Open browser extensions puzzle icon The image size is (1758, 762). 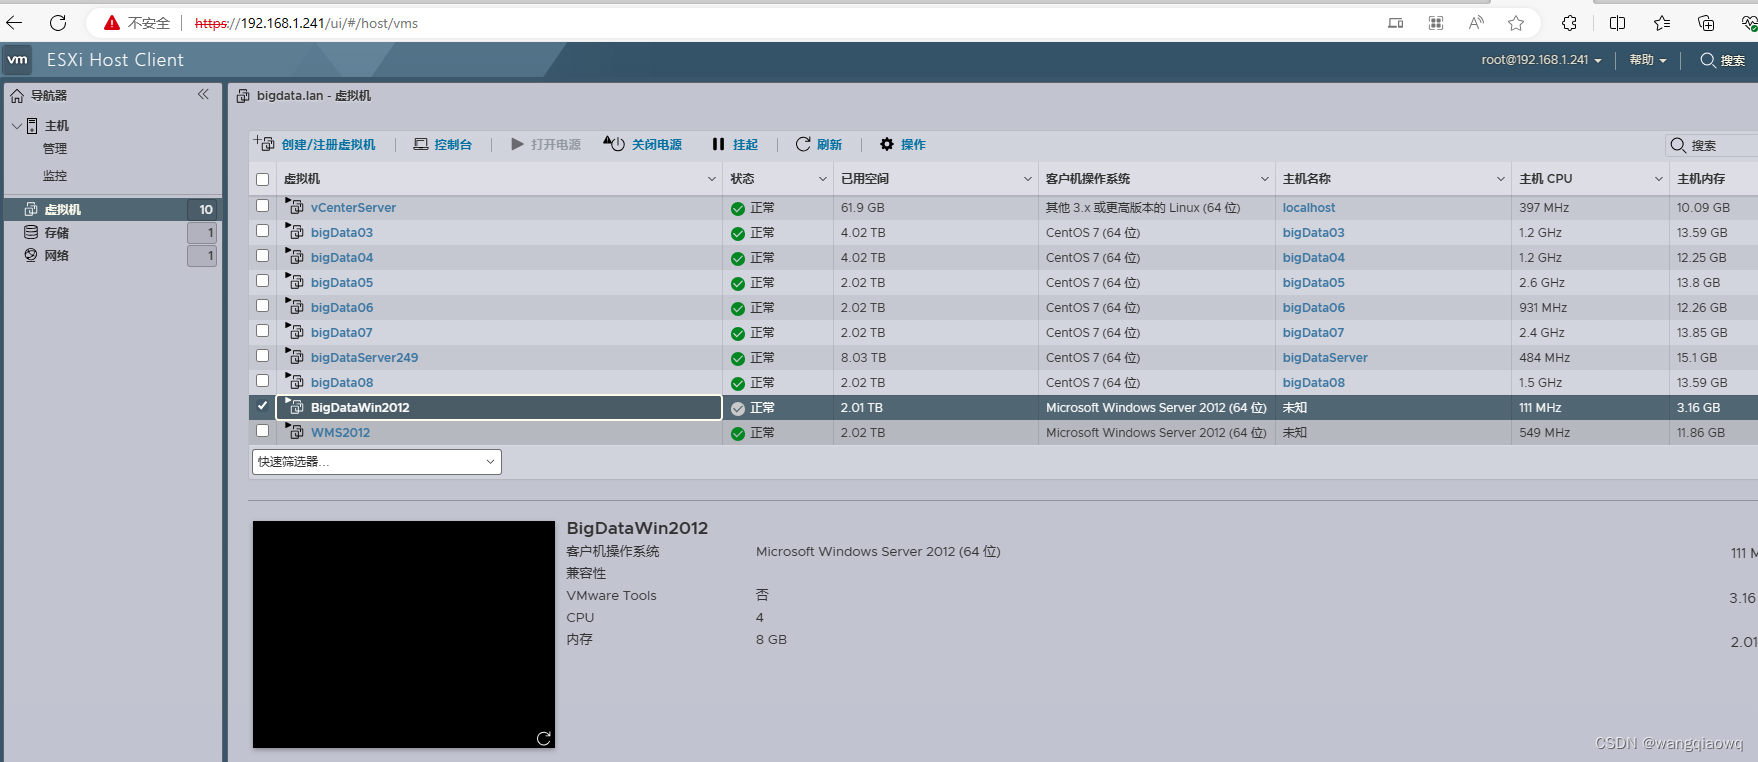(x=1569, y=23)
